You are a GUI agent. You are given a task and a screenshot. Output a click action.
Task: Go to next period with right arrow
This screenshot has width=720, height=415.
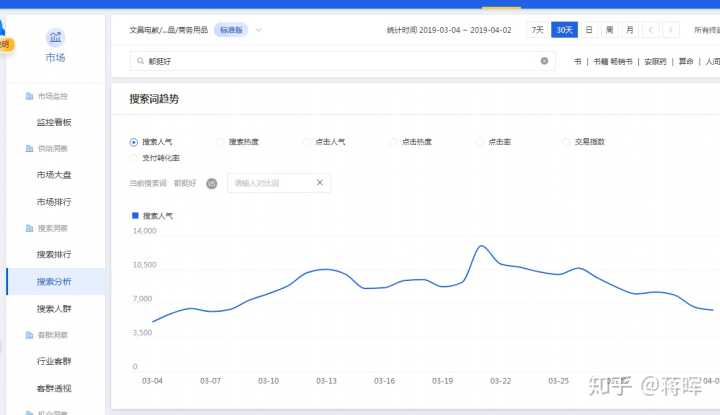click(671, 30)
